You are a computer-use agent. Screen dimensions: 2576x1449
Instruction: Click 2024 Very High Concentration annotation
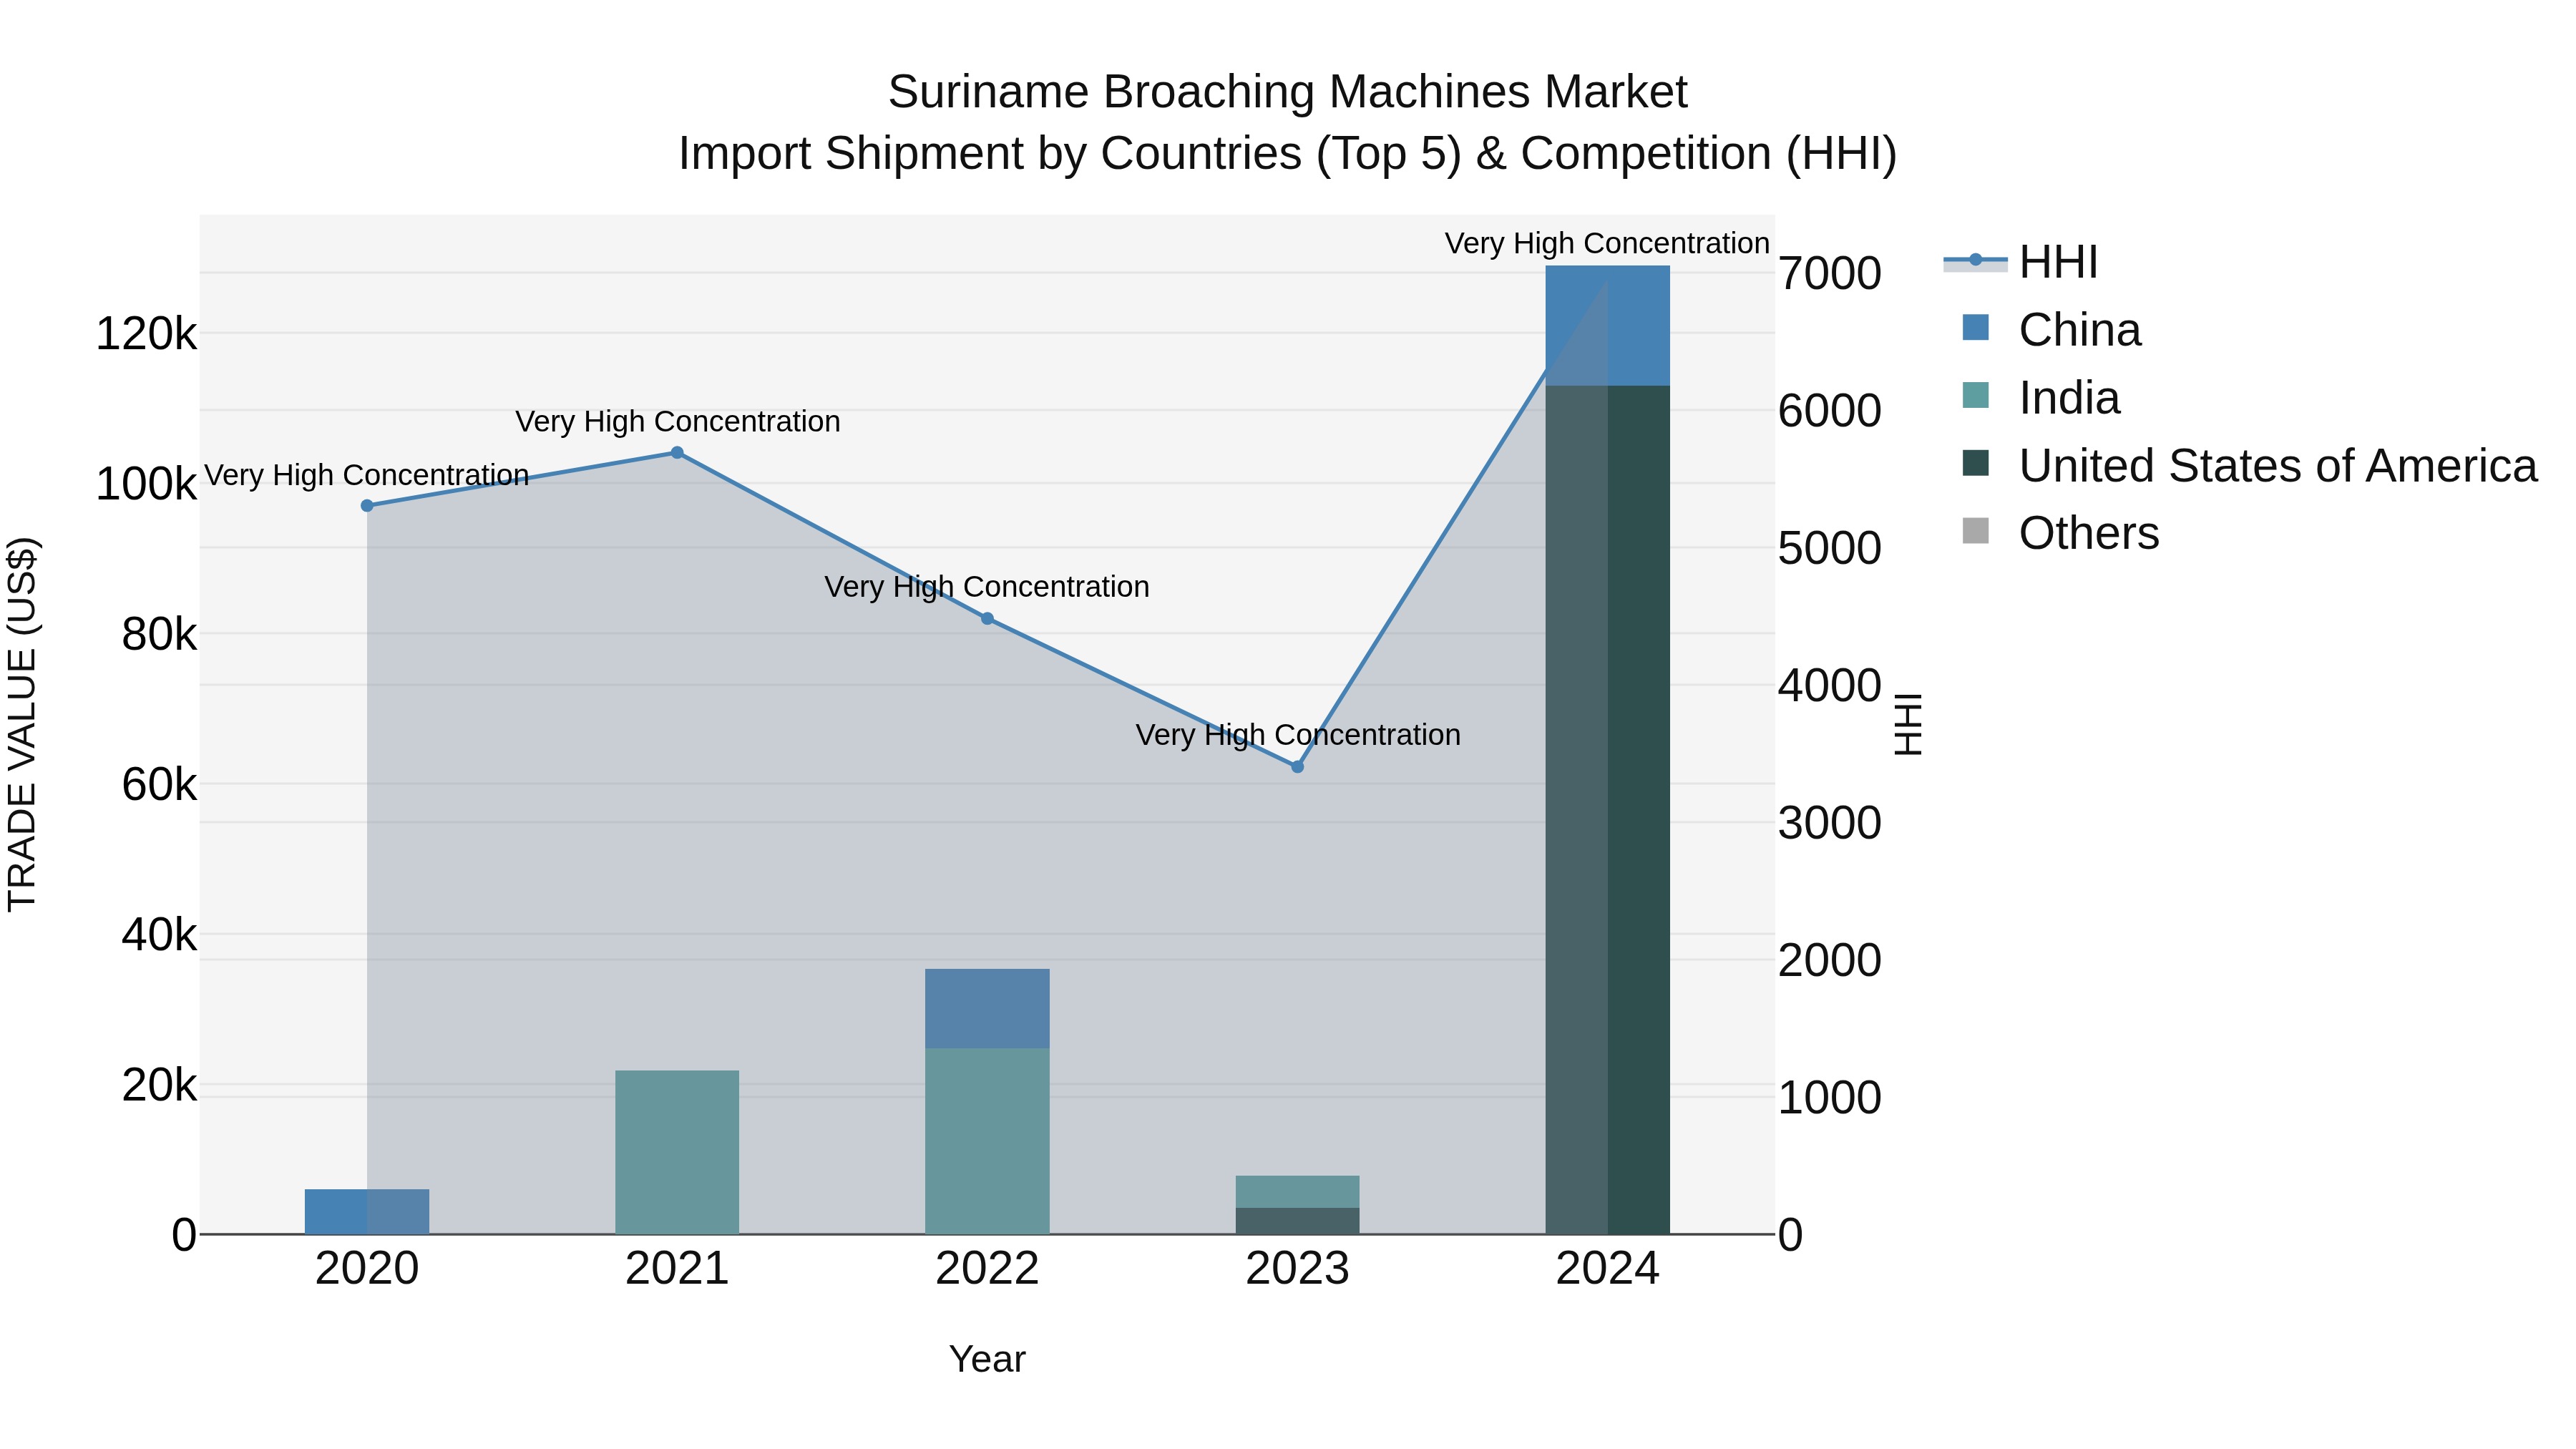click(1608, 244)
